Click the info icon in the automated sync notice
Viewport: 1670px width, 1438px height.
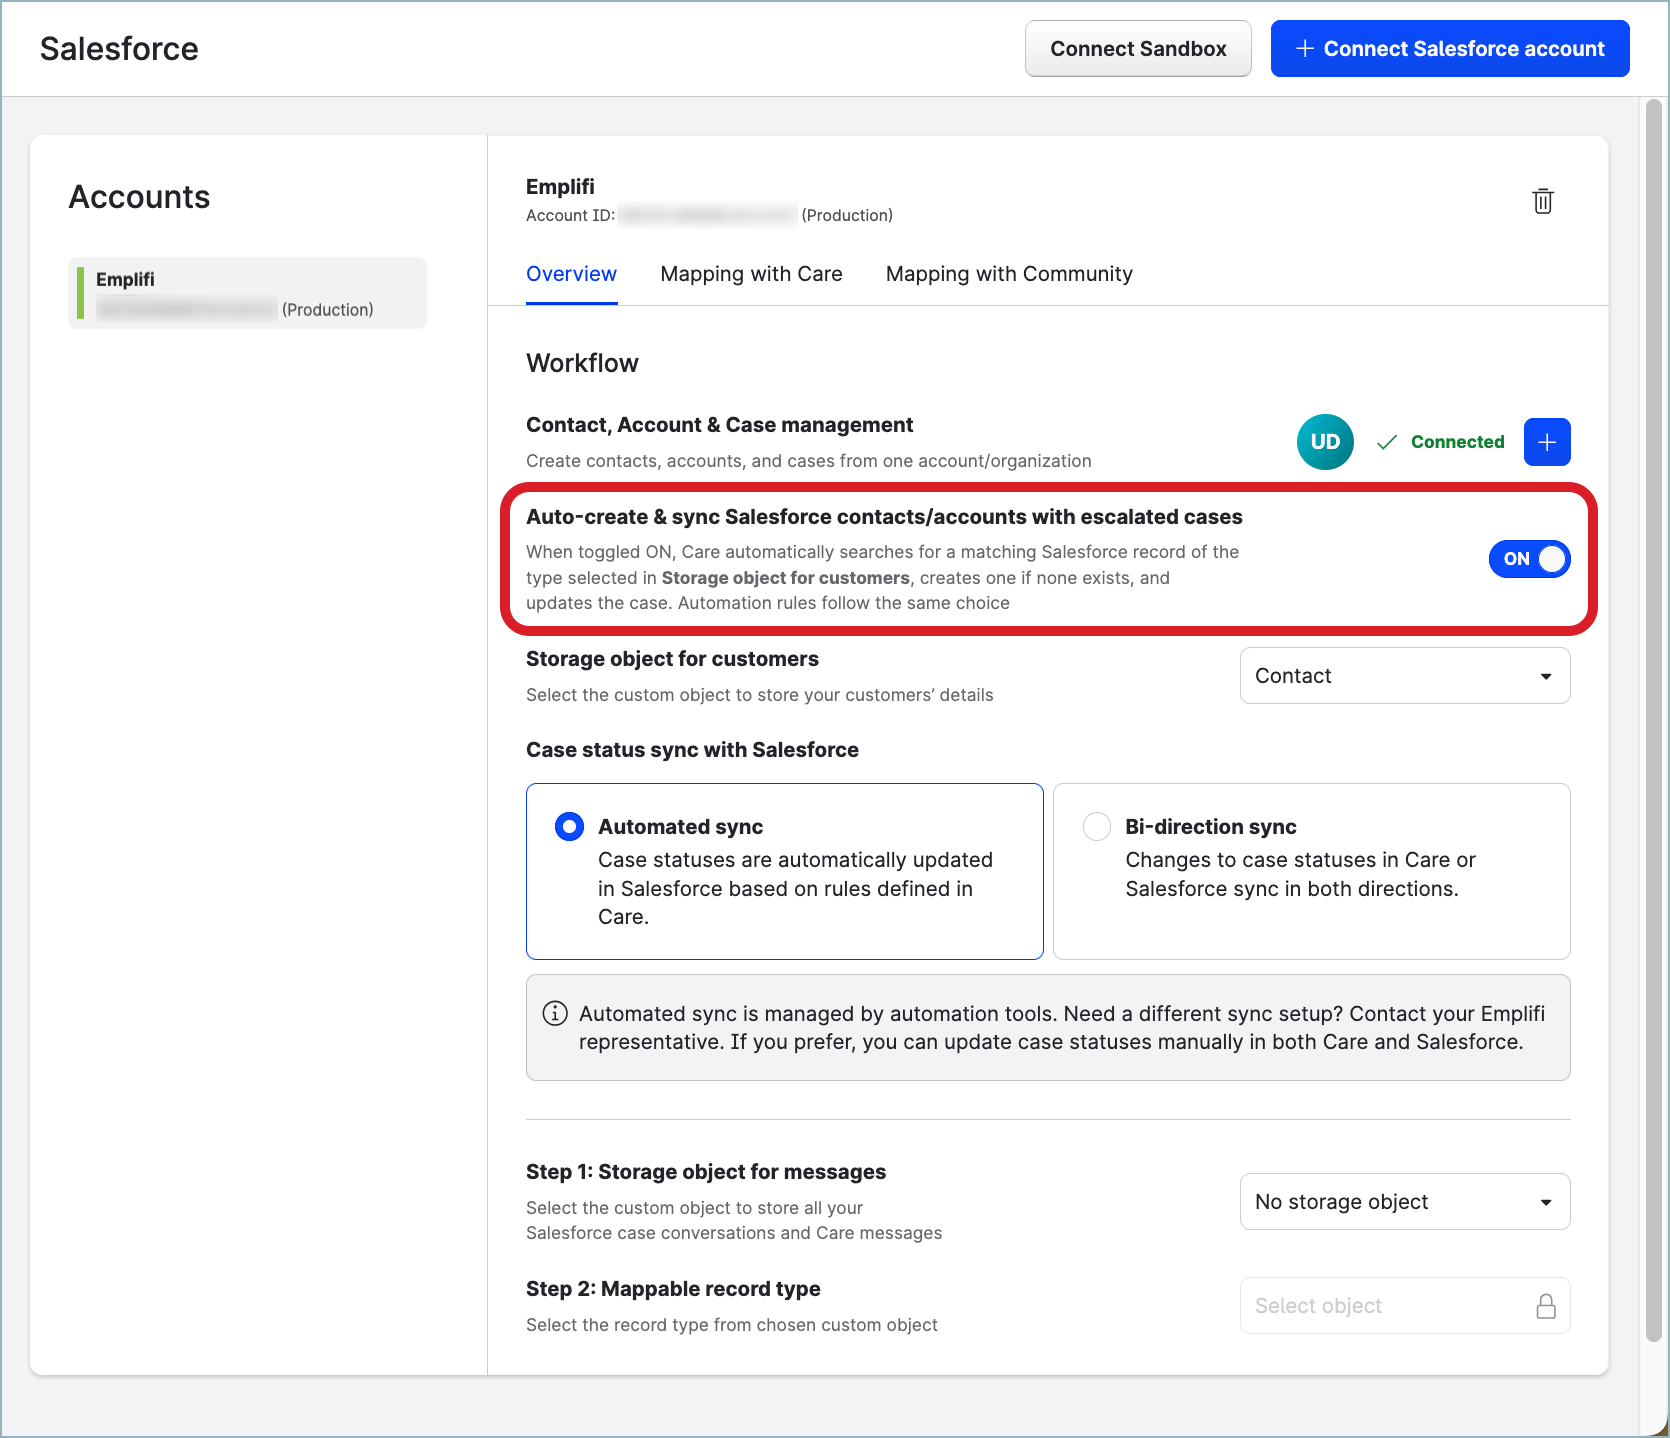pyautogui.click(x=555, y=1013)
